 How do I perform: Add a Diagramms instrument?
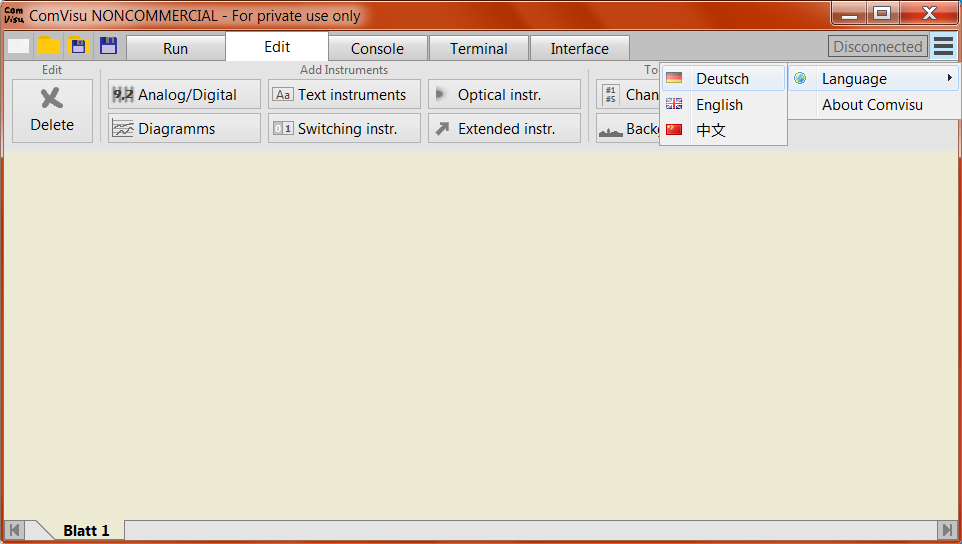point(184,128)
